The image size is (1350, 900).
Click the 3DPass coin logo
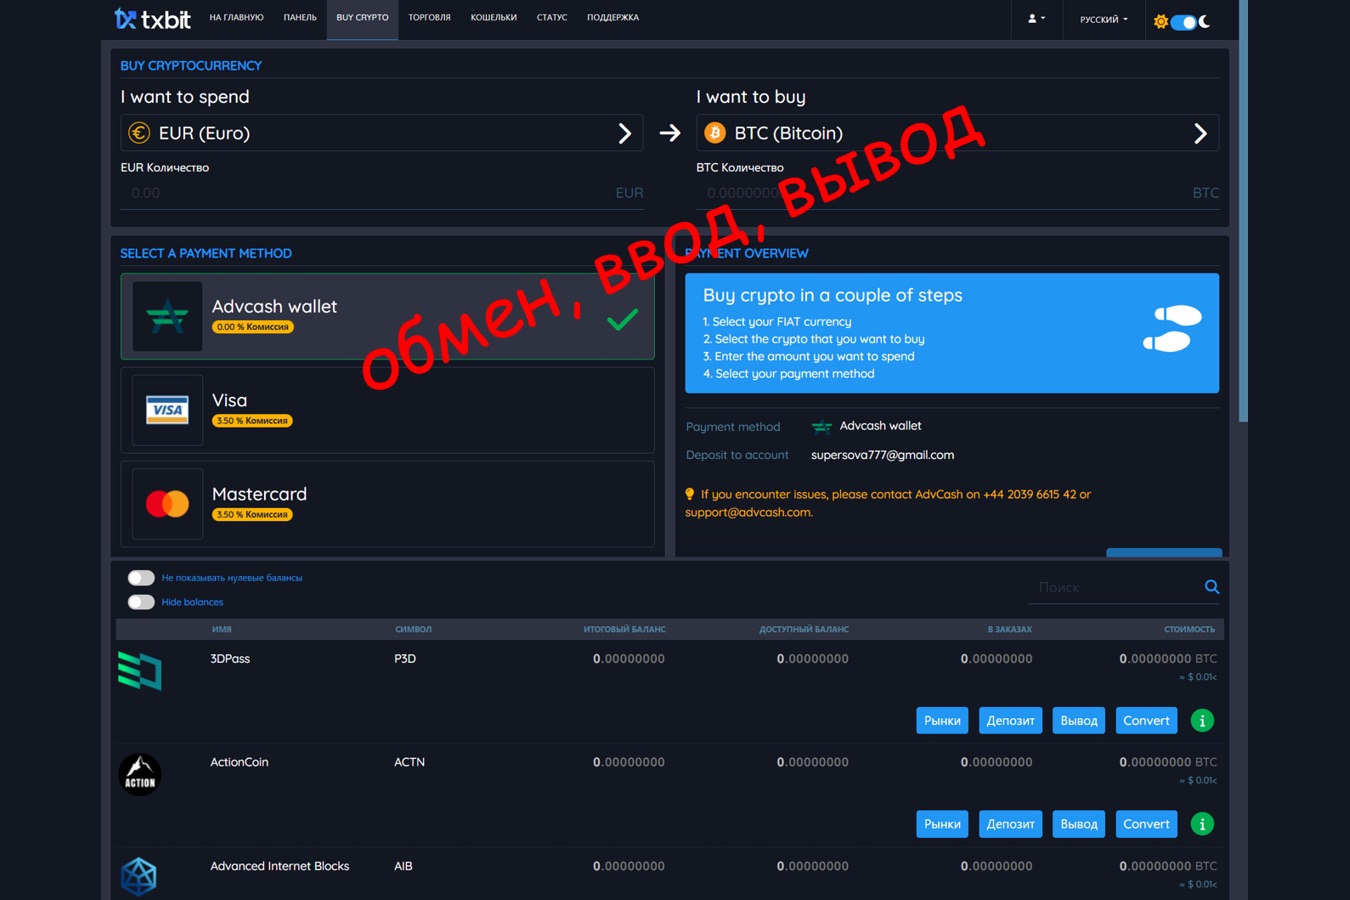(x=140, y=670)
